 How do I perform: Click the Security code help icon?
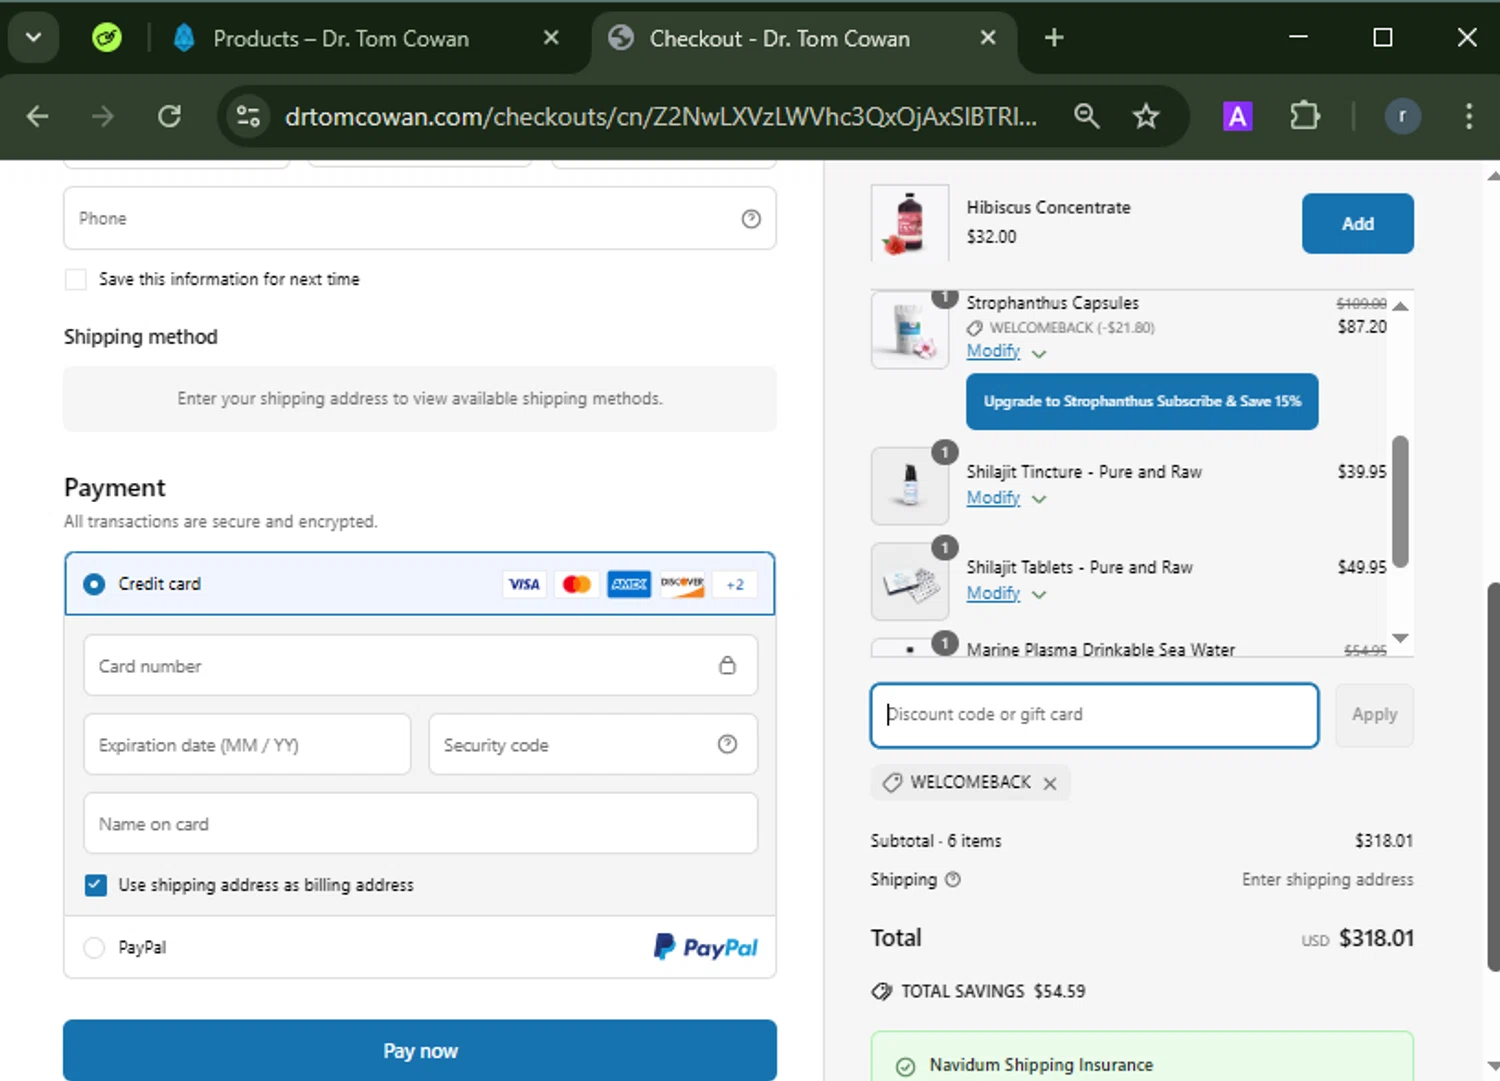728,744
